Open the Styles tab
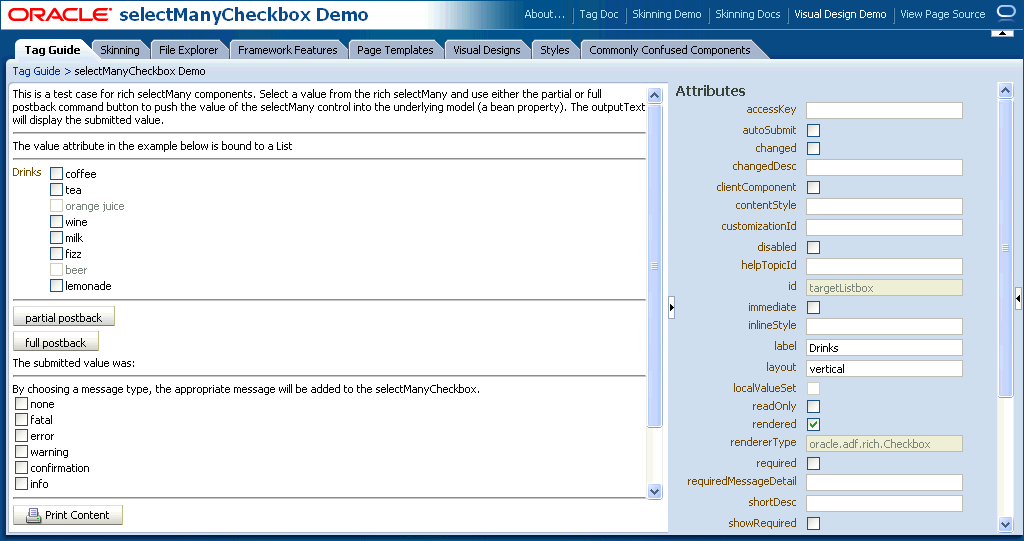 click(554, 50)
